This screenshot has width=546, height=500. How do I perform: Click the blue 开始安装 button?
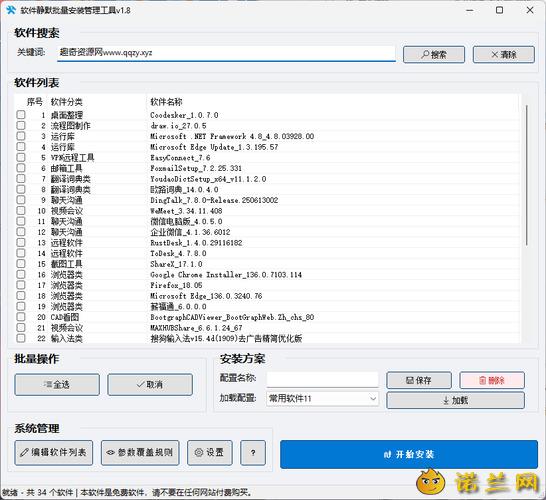pos(409,454)
